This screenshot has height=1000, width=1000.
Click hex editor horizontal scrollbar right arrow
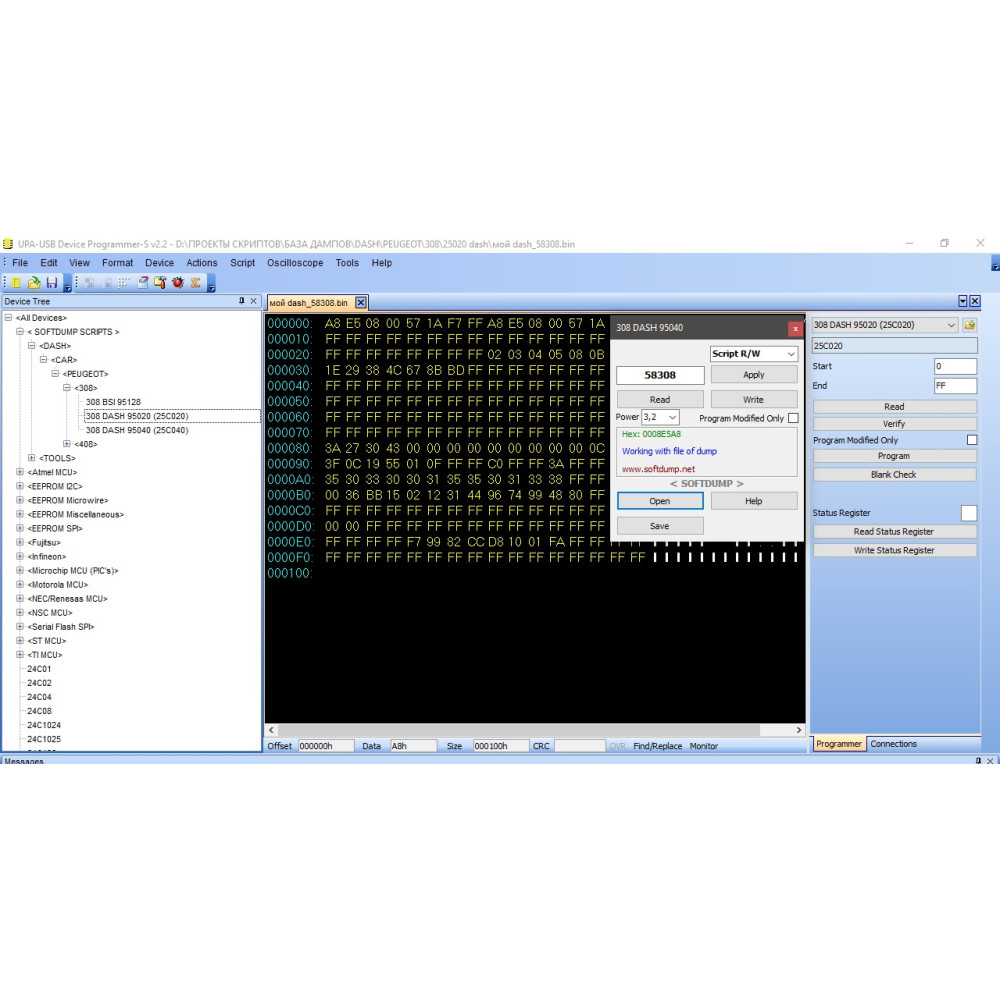(x=798, y=730)
